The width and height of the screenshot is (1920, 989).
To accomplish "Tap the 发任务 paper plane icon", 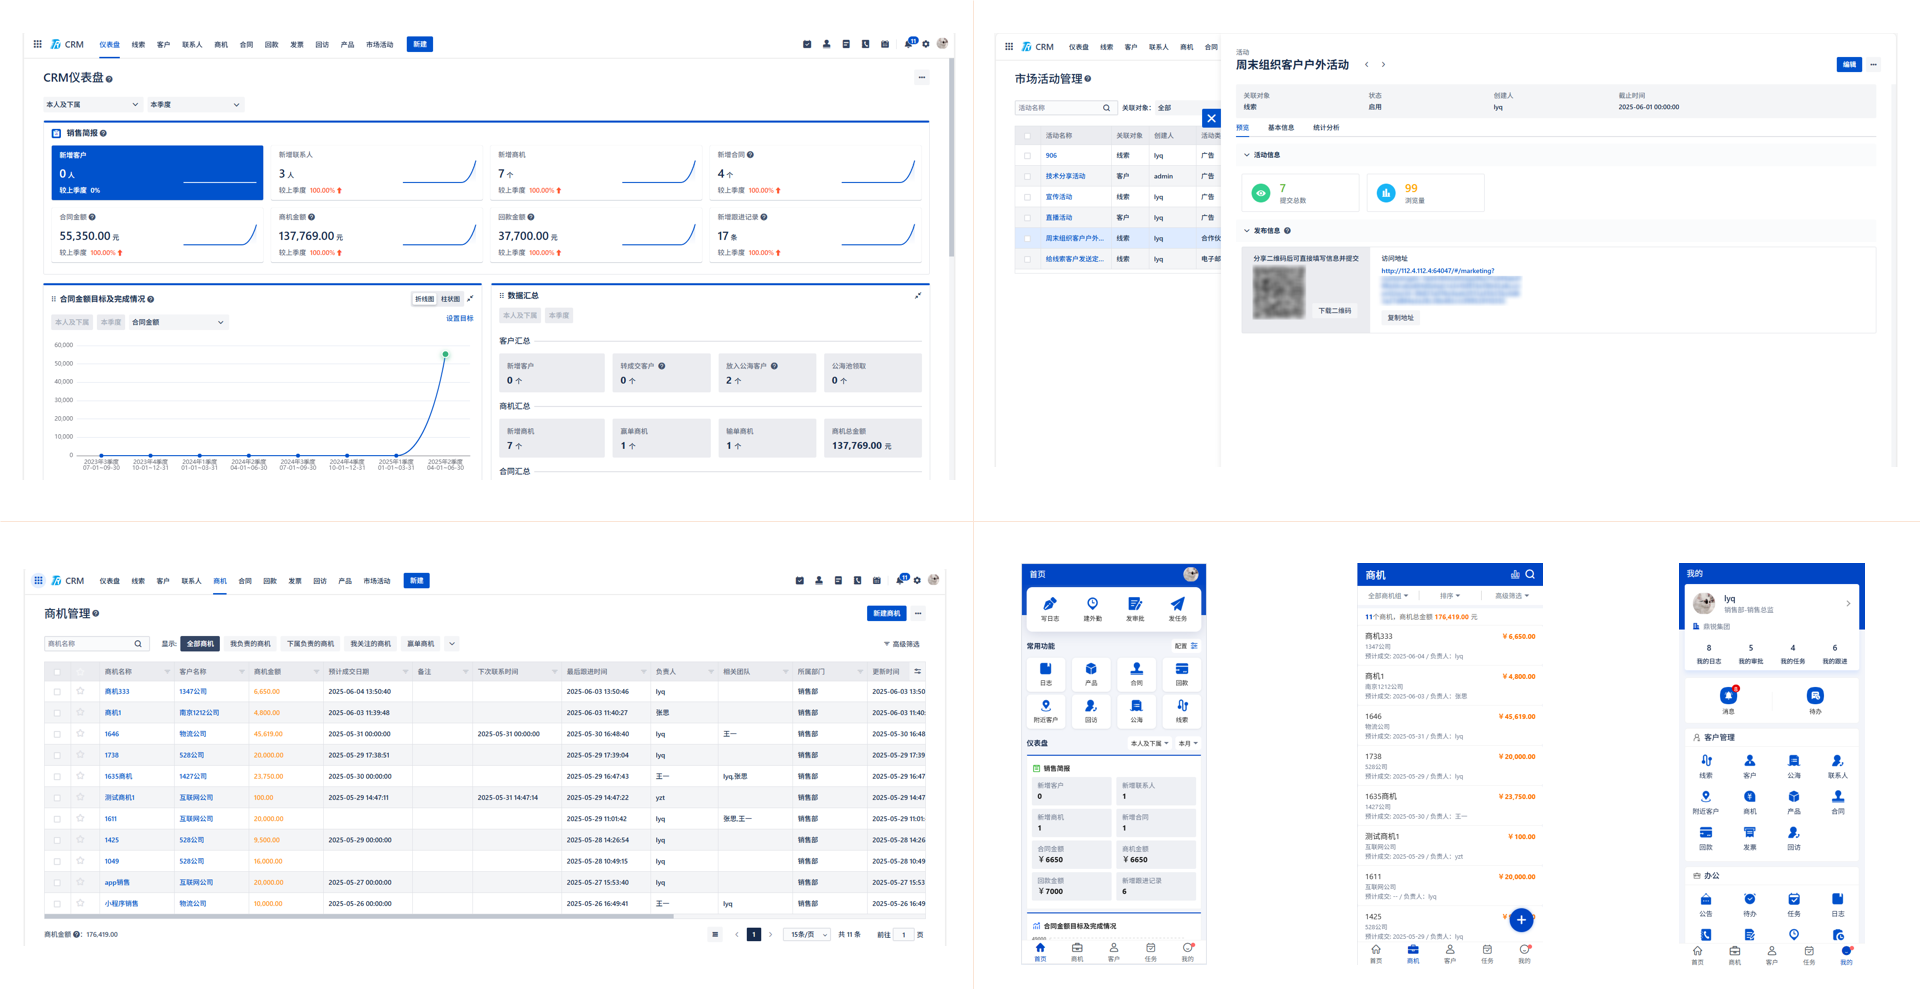I will [1177, 605].
